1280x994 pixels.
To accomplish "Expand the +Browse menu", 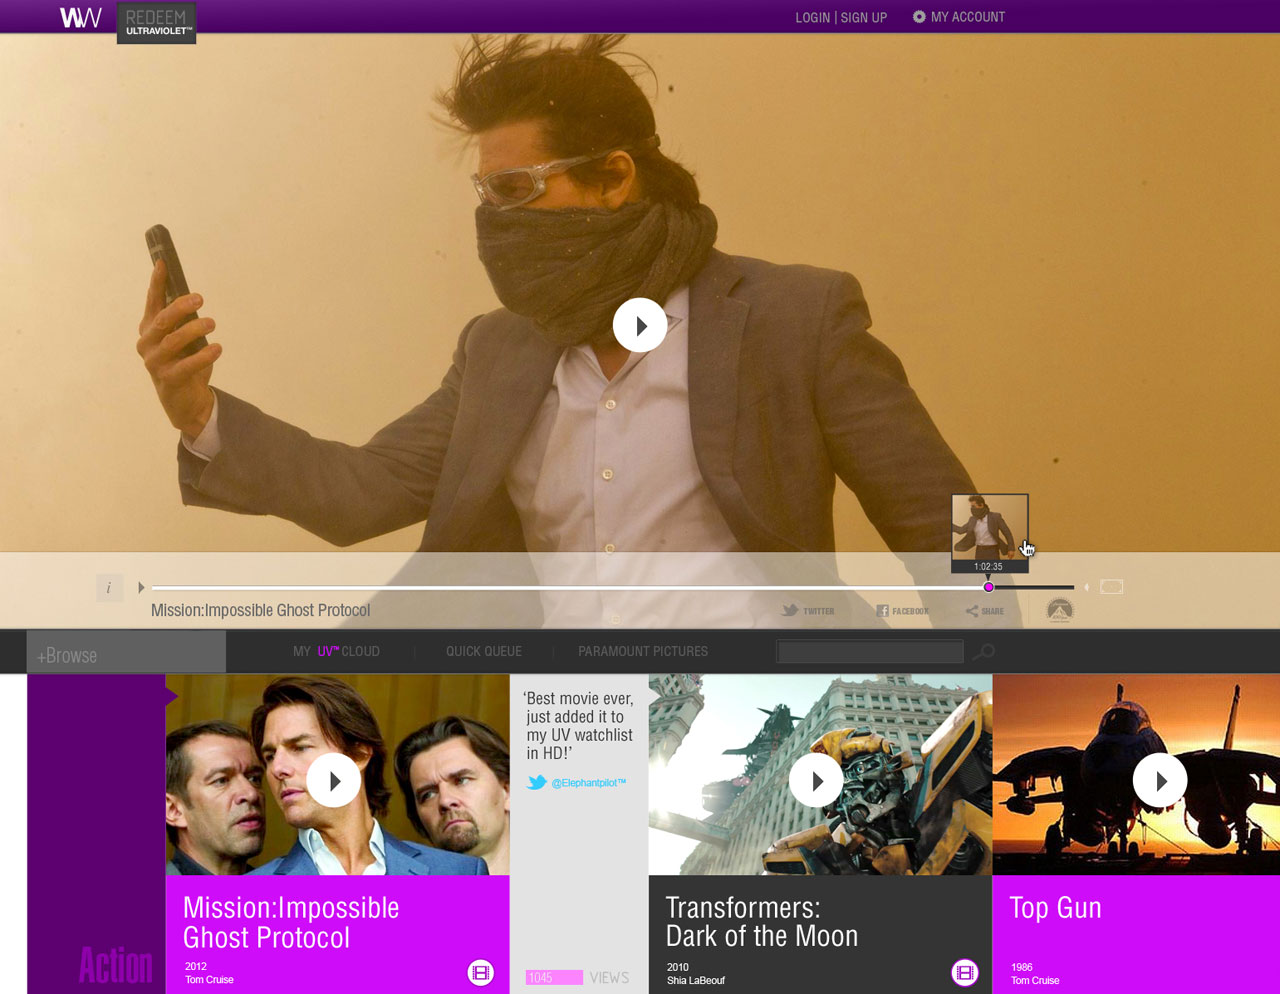I will pos(126,652).
